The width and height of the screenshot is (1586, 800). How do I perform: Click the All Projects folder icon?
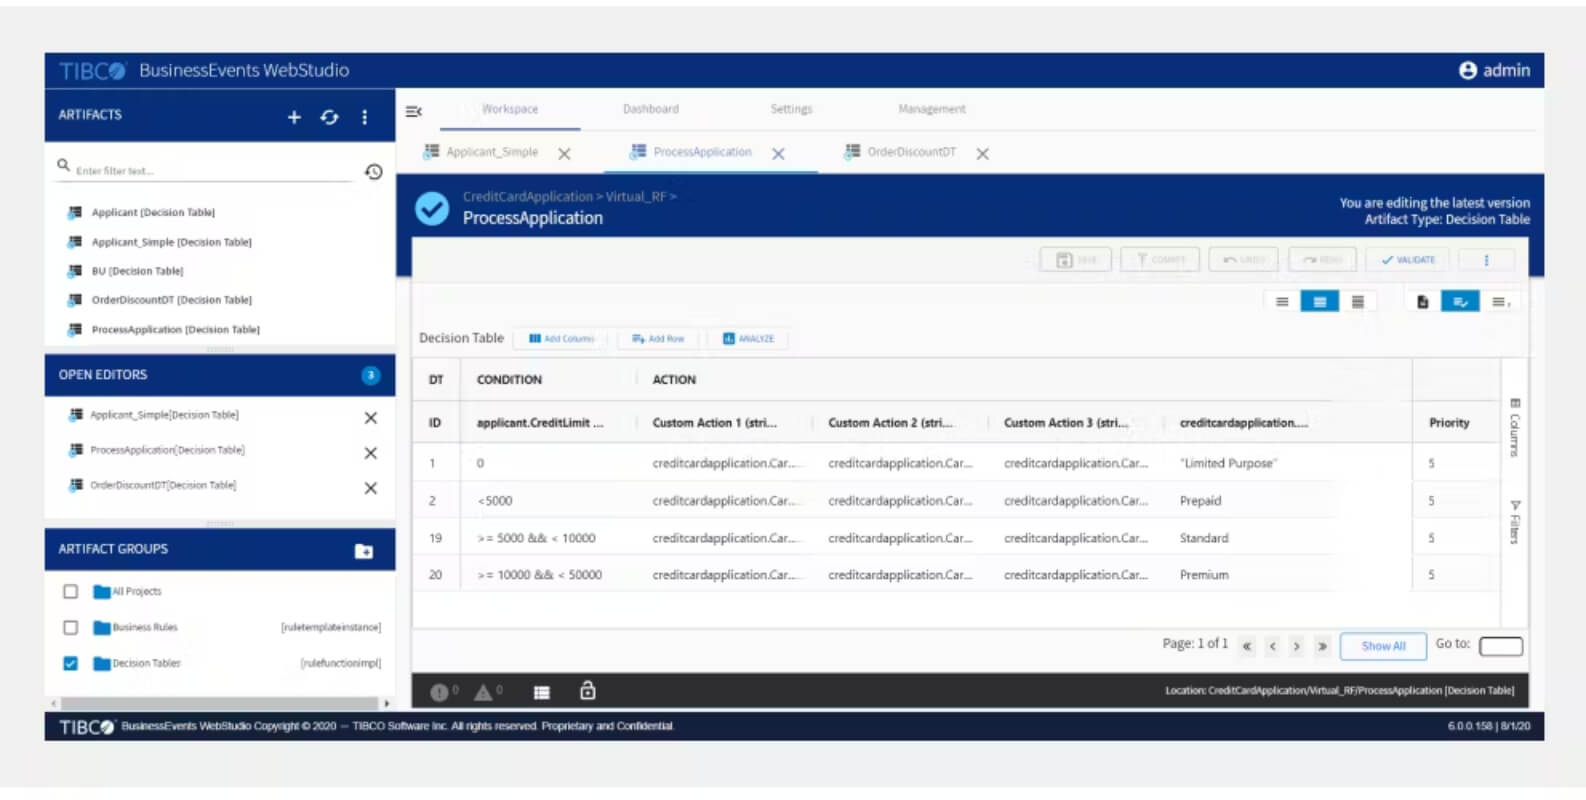101,592
